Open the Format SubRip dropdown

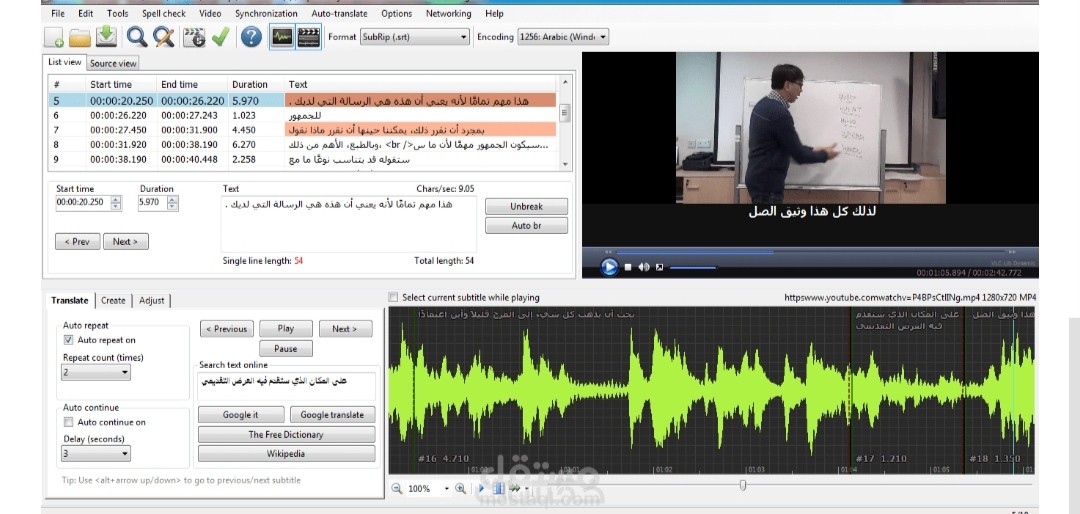coord(415,37)
